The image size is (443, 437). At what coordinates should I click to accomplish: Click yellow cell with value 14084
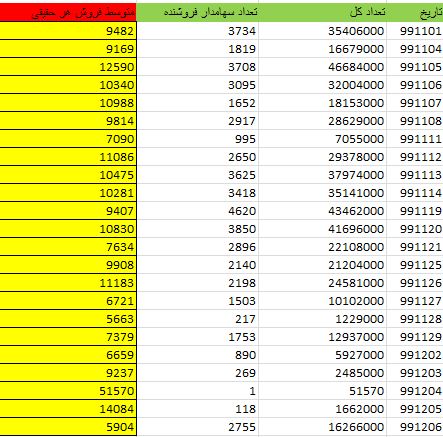[x=68, y=409]
